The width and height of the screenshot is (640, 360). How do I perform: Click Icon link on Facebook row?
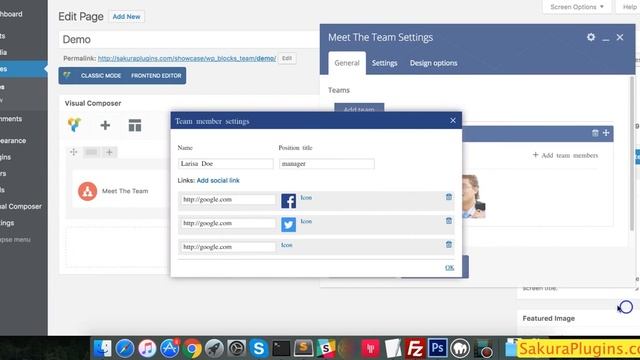coord(306,198)
